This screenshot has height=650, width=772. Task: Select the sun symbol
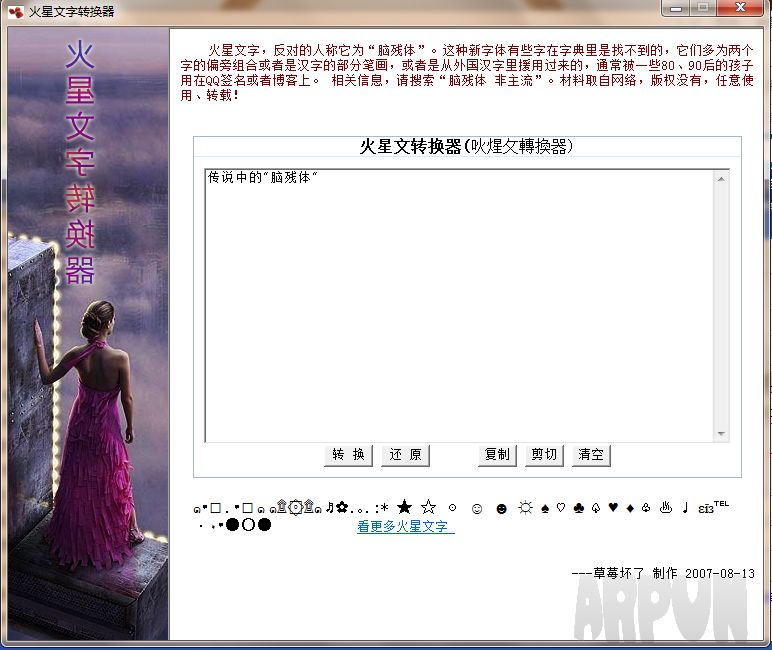[525, 508]
